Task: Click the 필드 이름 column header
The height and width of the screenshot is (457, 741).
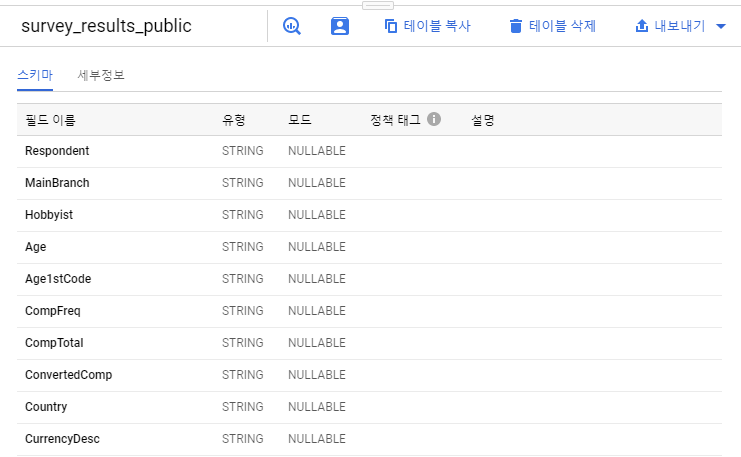Action: pos(50,120)
